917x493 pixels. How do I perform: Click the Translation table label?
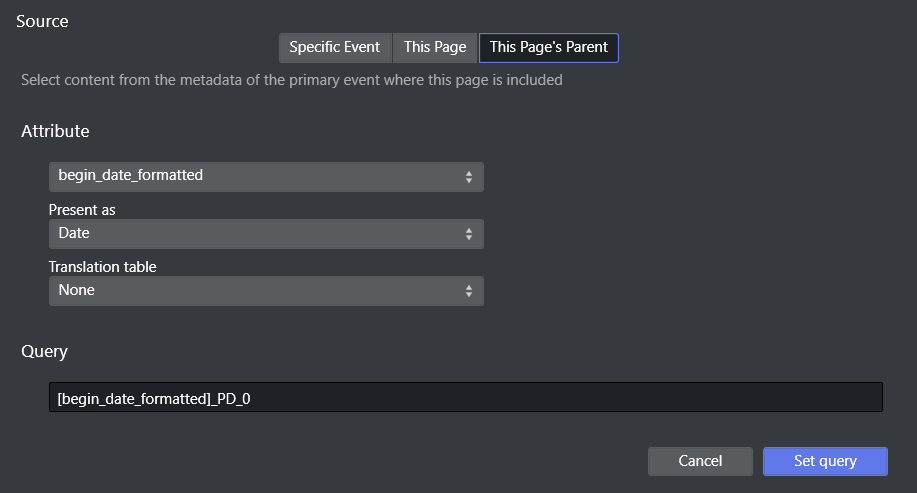click(102, 267)
